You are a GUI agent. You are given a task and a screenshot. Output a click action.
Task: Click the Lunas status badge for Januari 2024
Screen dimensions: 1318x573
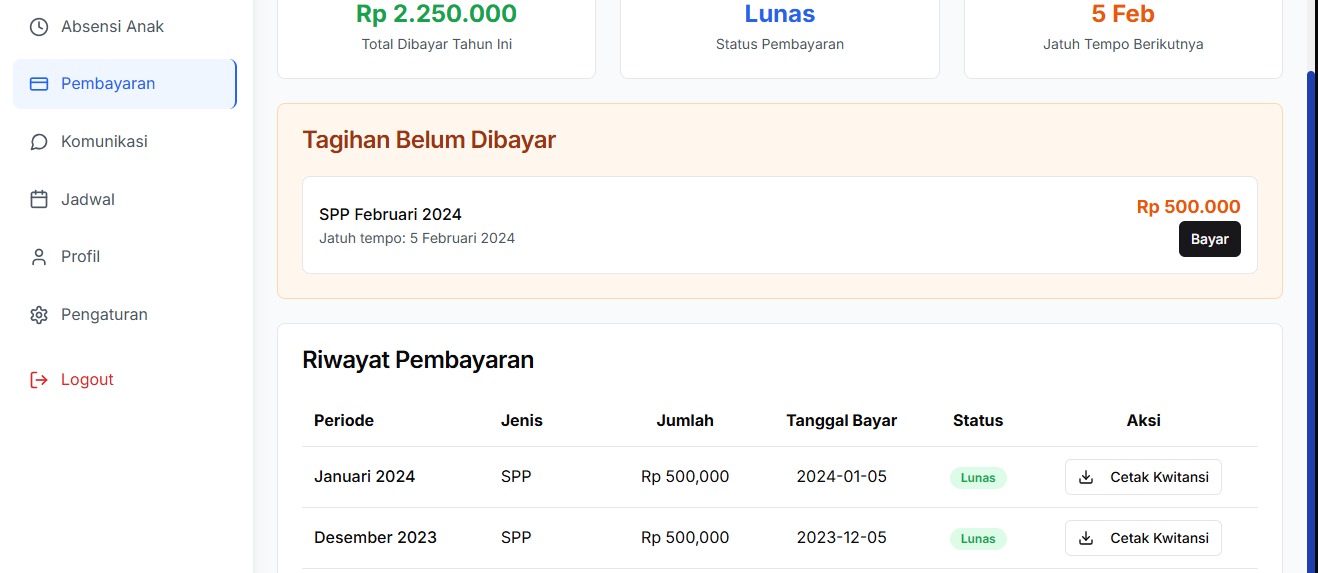pyautogui.click(x=977, y=478)
